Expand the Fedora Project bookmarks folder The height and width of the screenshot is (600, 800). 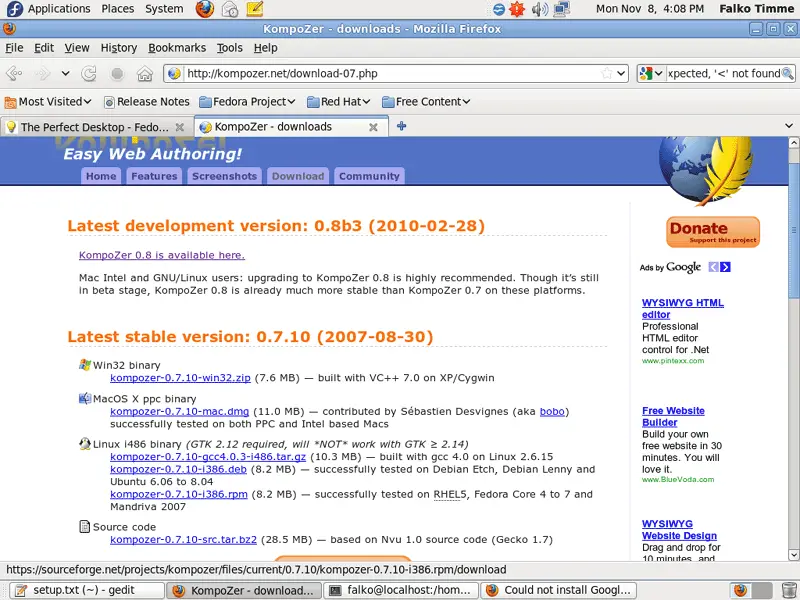[247, 102]
